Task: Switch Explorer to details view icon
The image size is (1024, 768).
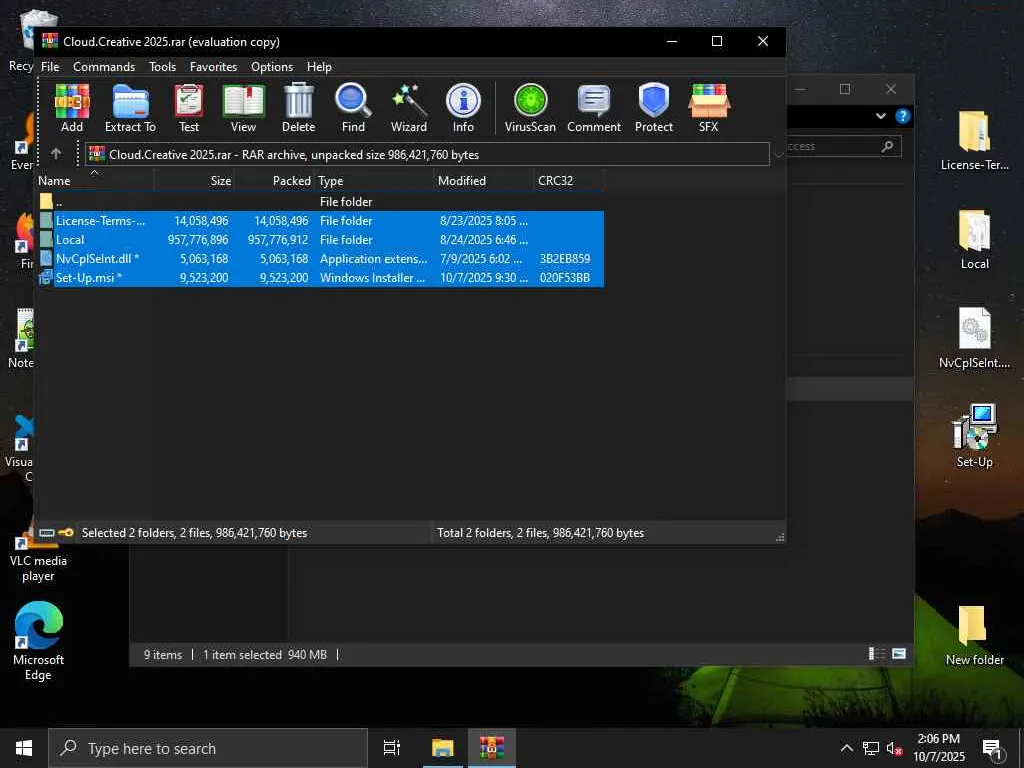Action: pyautogui.click(x=876, y=654)
